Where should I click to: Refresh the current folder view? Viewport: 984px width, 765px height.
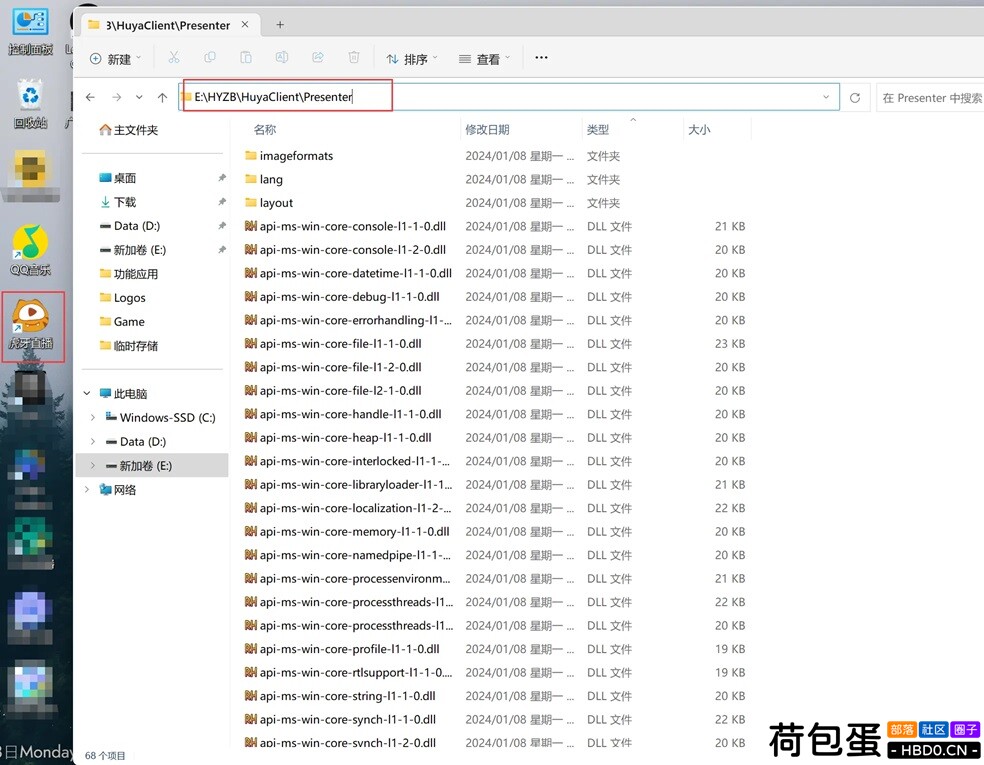point(855,98)
